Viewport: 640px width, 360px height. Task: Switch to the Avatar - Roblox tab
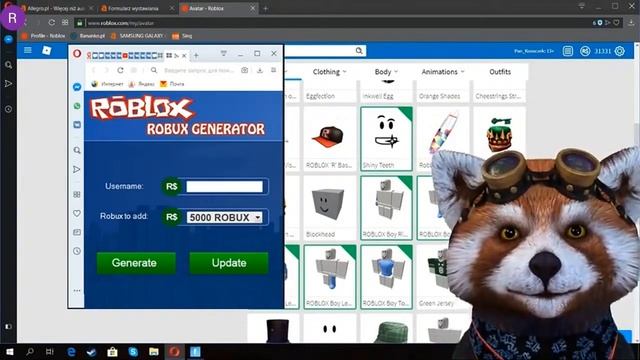click(218, 8)
